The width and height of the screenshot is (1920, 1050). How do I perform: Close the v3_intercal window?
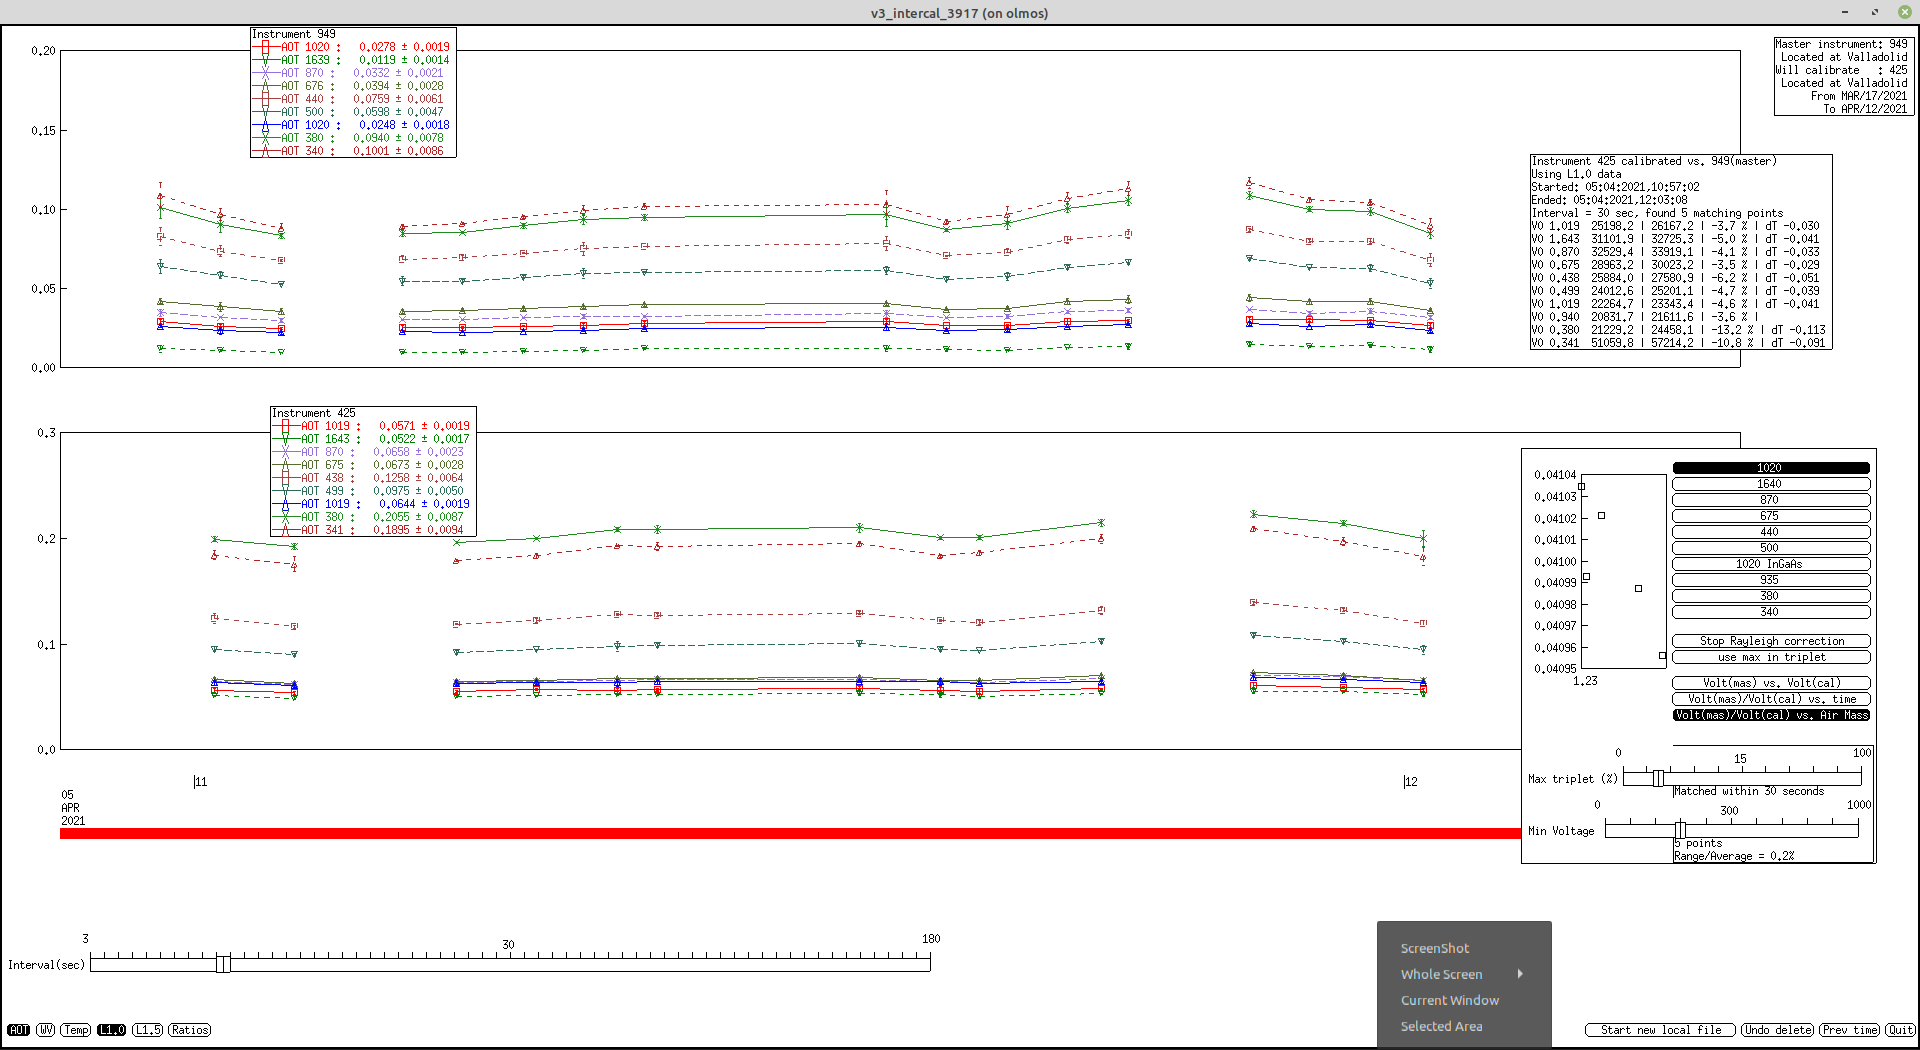coord(1903,12)
